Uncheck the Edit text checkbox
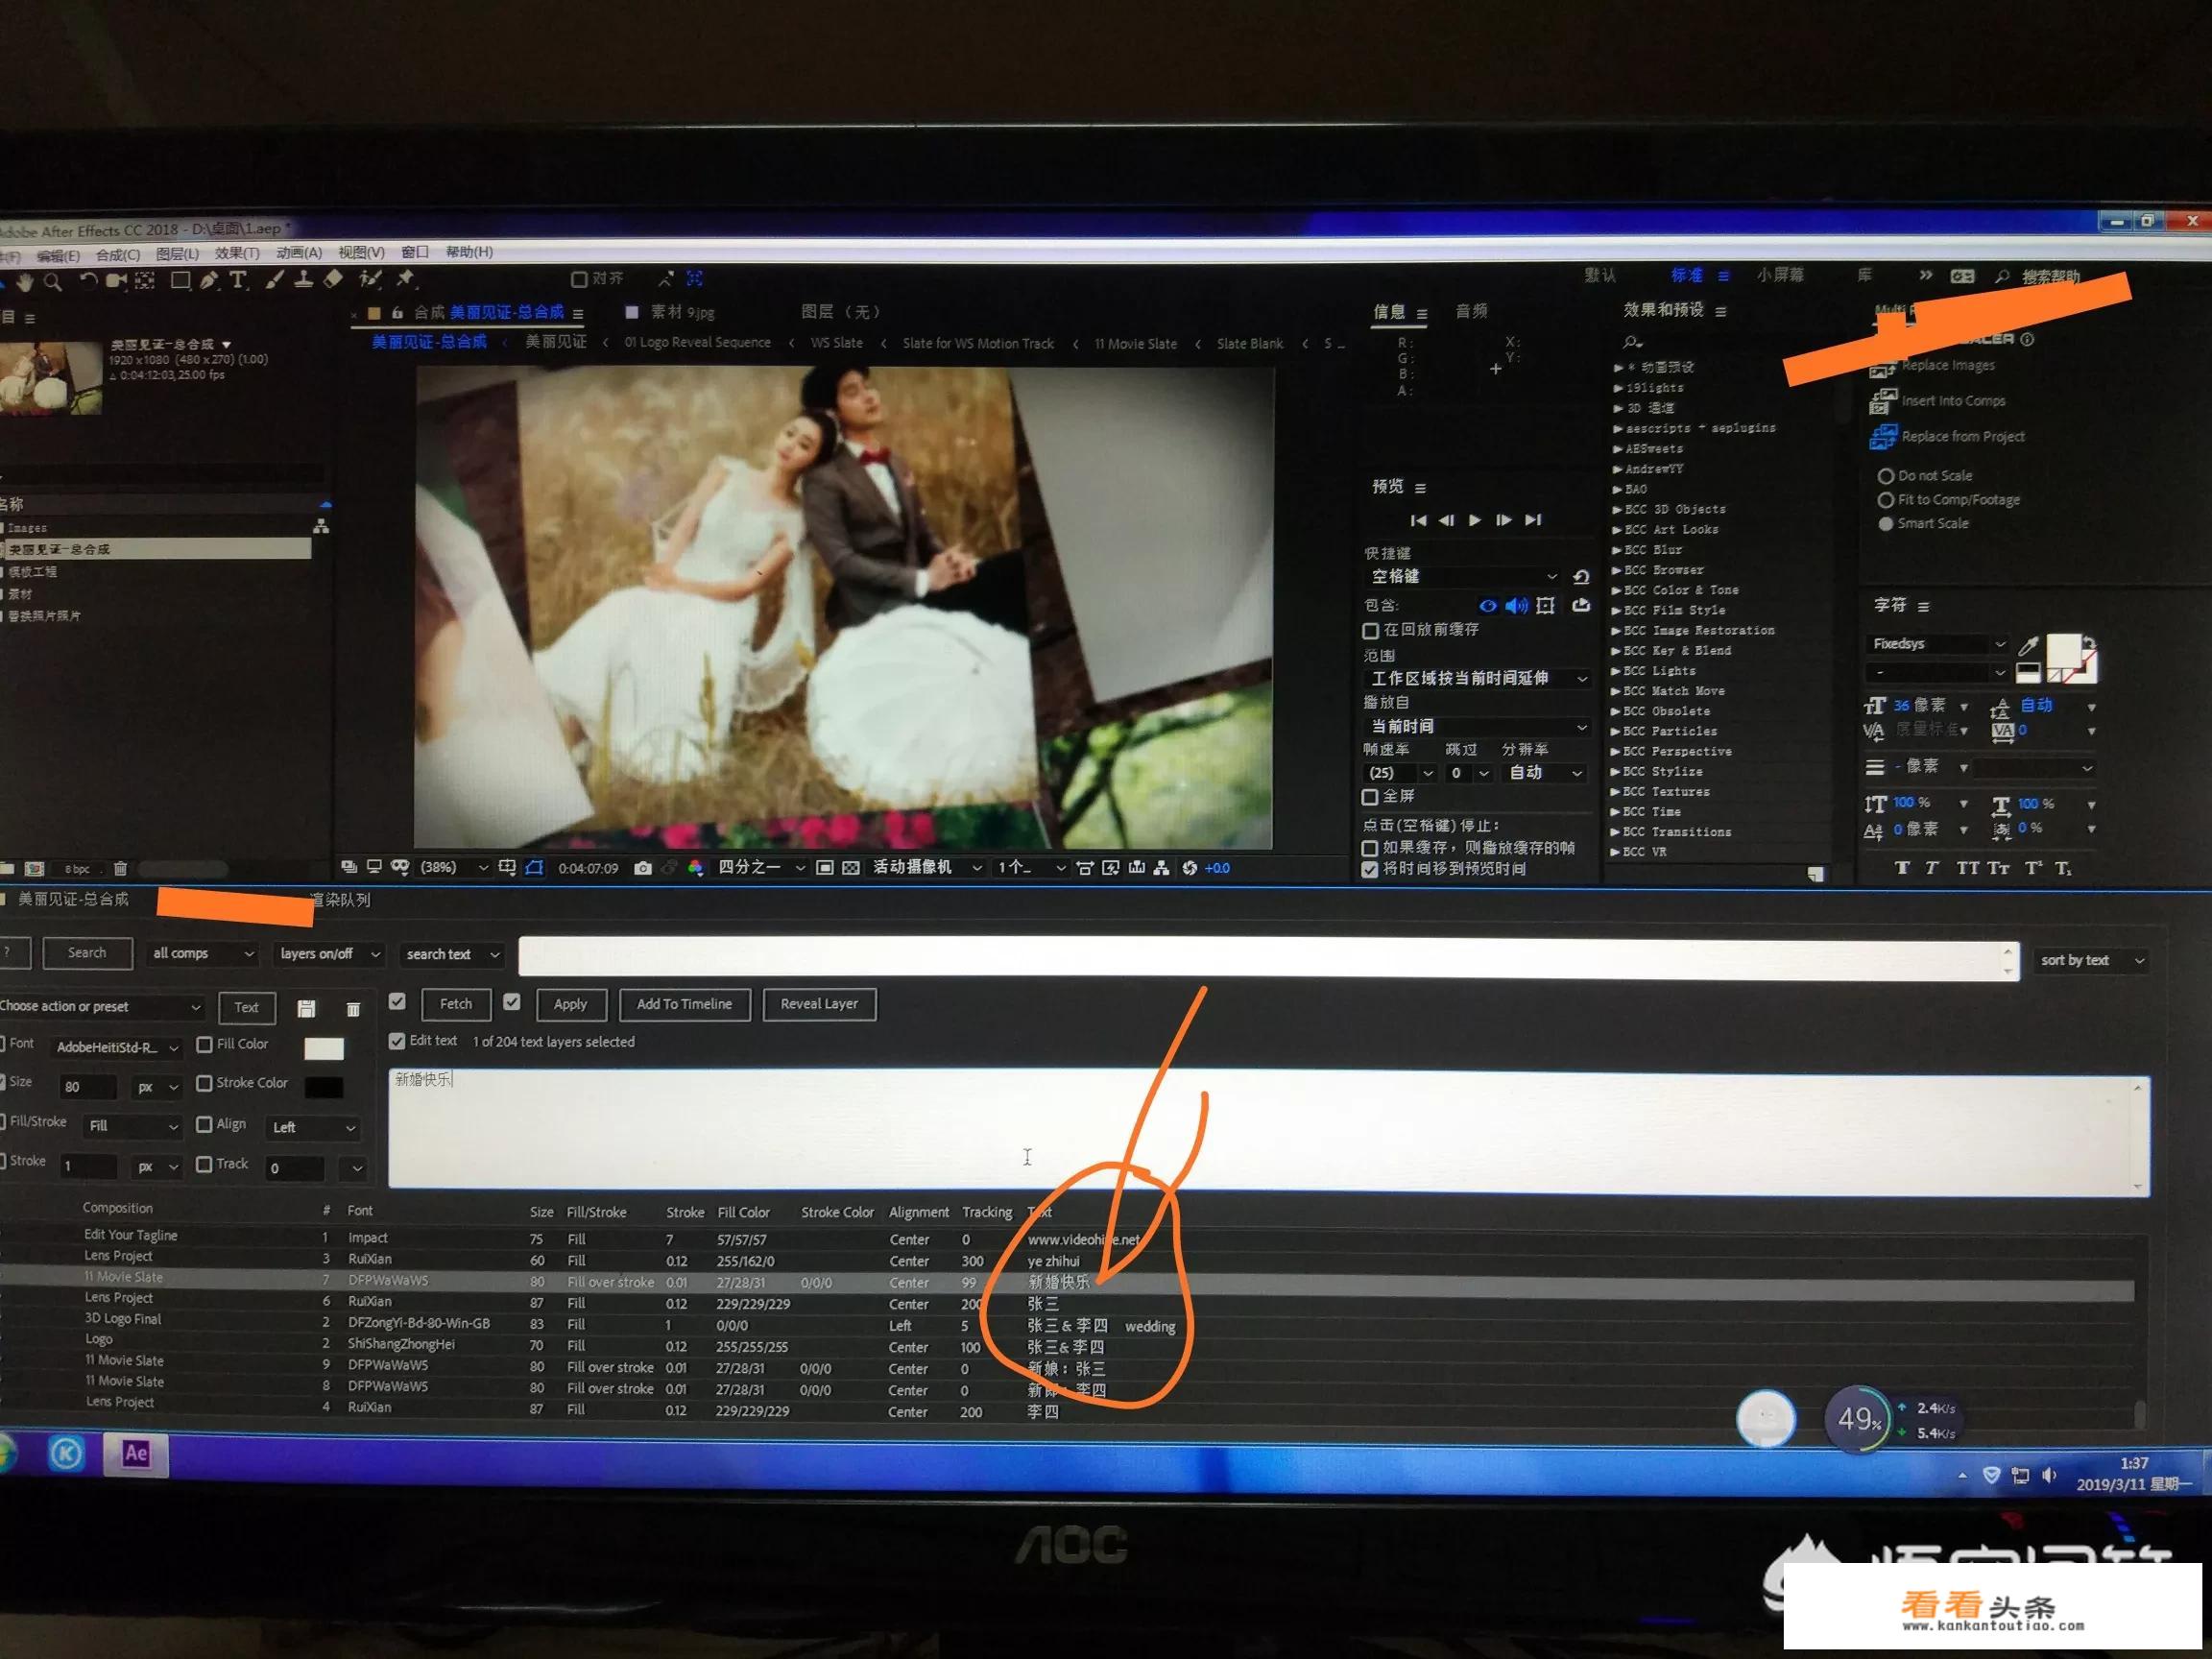 coord(397,1042)
